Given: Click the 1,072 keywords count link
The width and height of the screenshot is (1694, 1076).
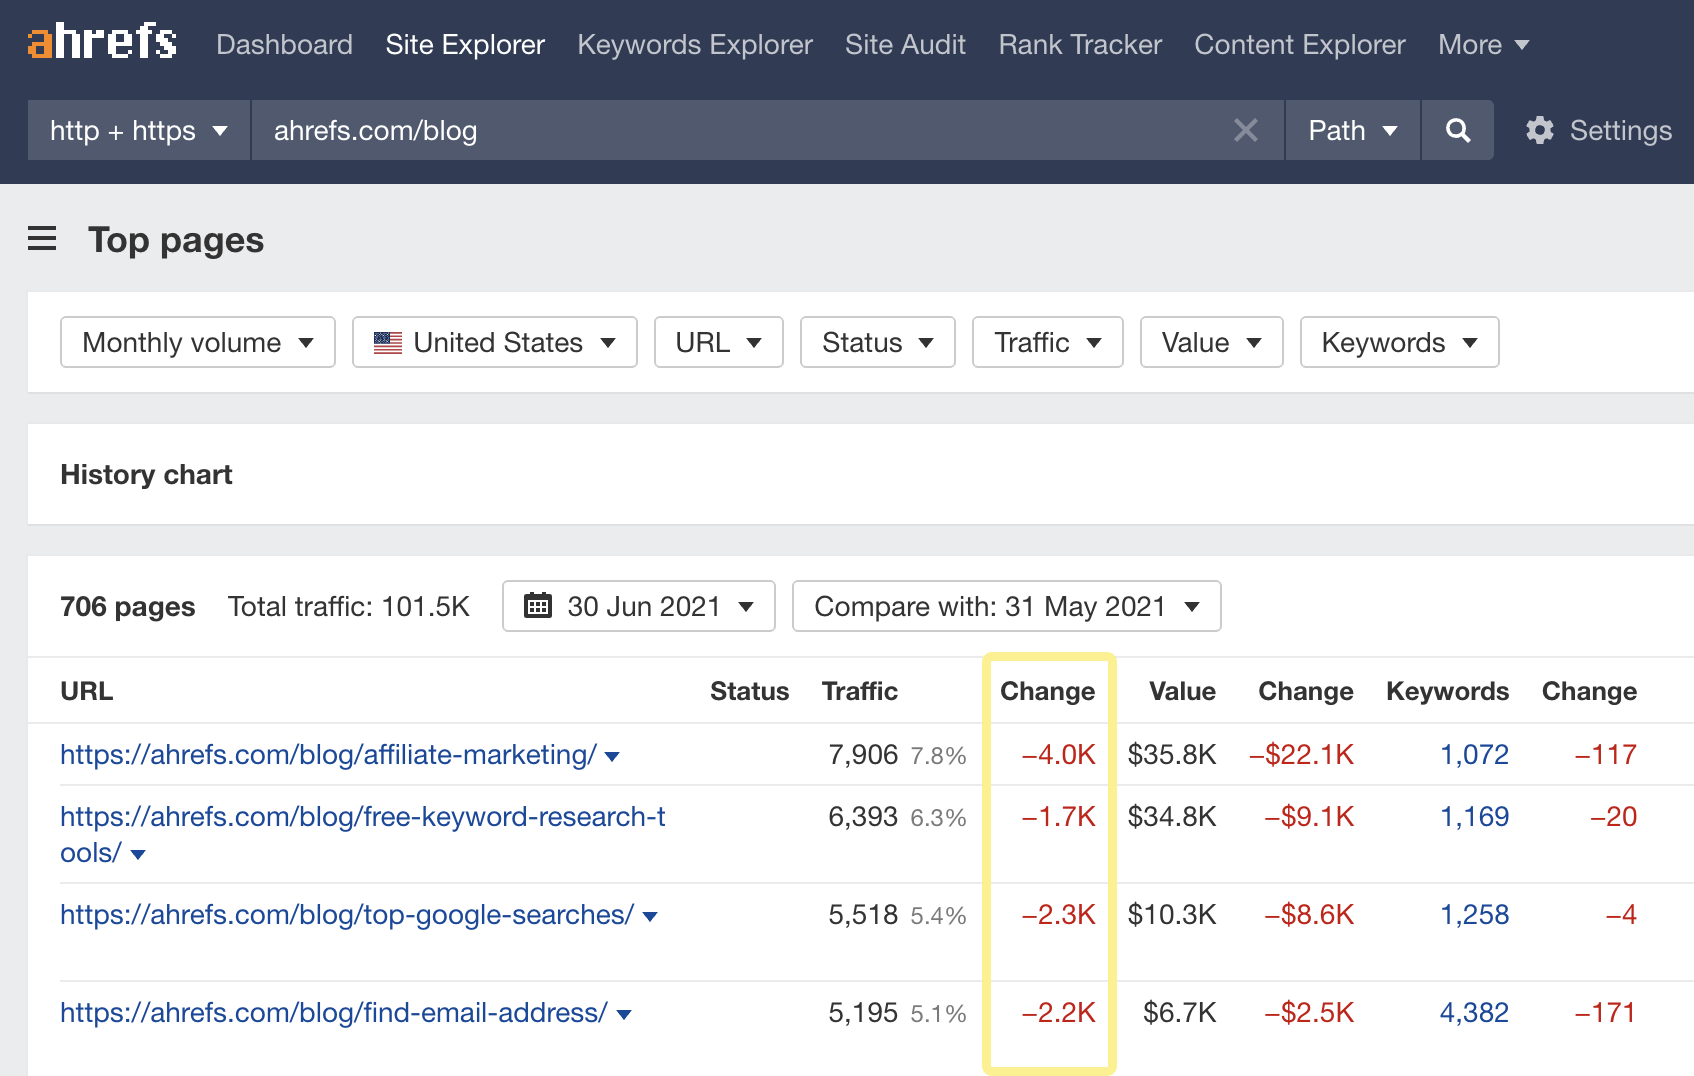Looking at the screenshot, I should (1474, 755).
